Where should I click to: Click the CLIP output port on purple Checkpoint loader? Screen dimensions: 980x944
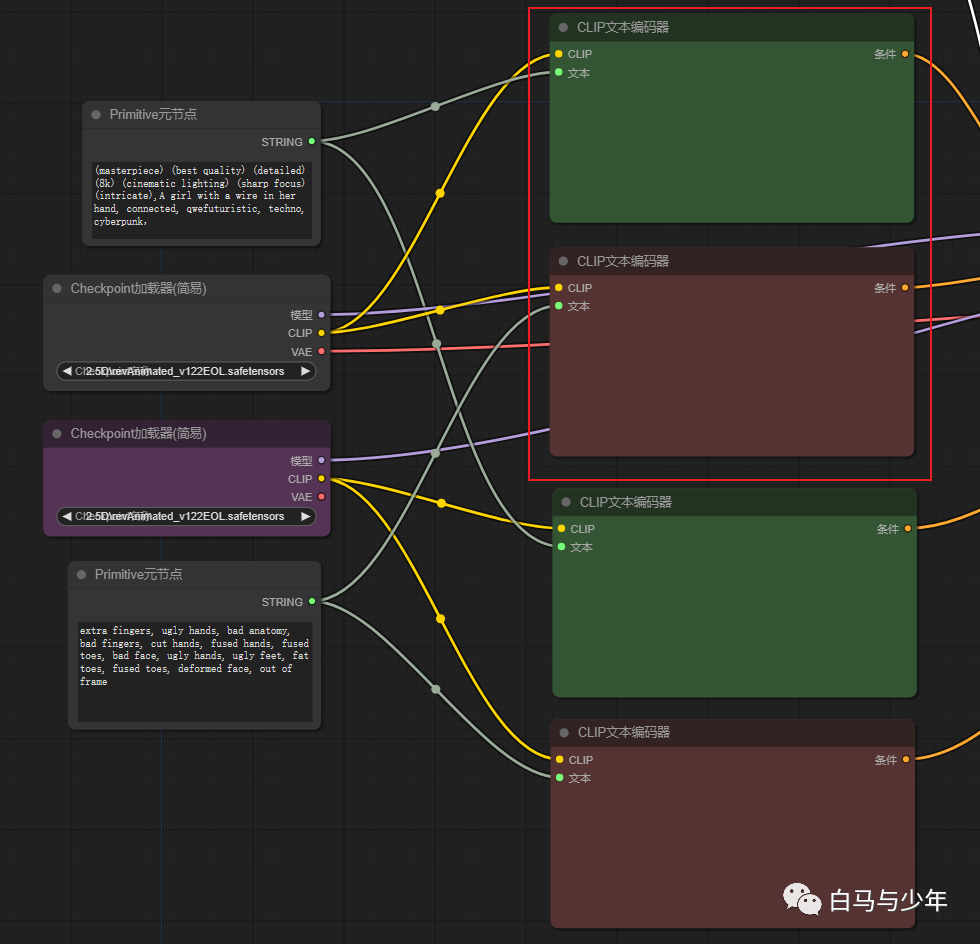click(x=321, y=479)
